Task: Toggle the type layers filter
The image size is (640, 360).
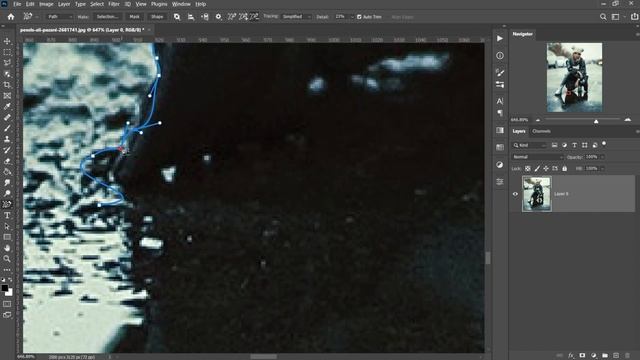Action: (574, 145)
